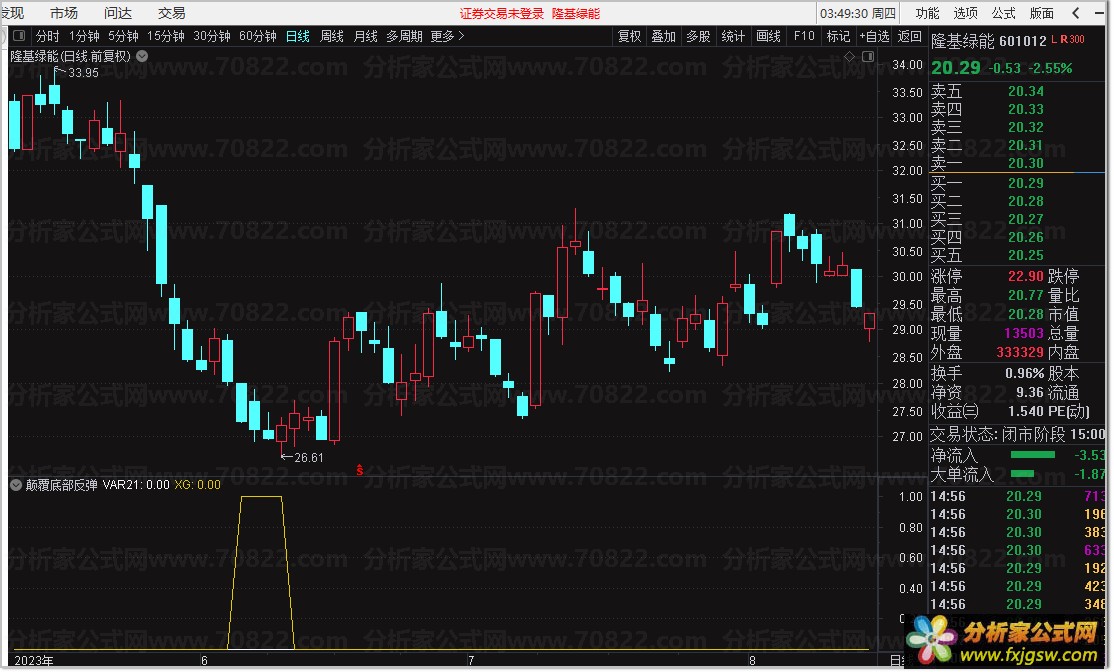Screen dimensions: 1114x672
Task: Switch to the 5分钟 period
Action: click(123, 36)
